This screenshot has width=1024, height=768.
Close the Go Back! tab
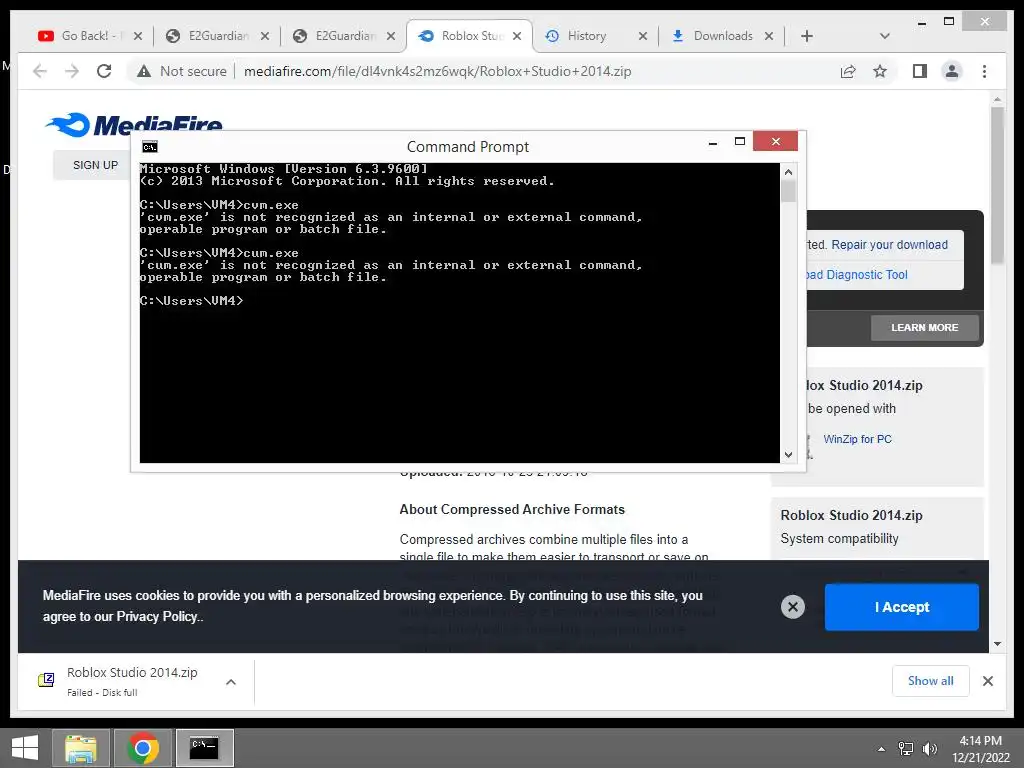click(x=138, y=36)
